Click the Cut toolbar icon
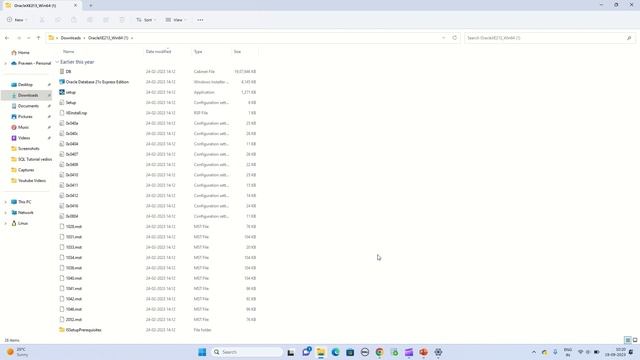This screenshot has width=640, height=360. click(42, 20)
